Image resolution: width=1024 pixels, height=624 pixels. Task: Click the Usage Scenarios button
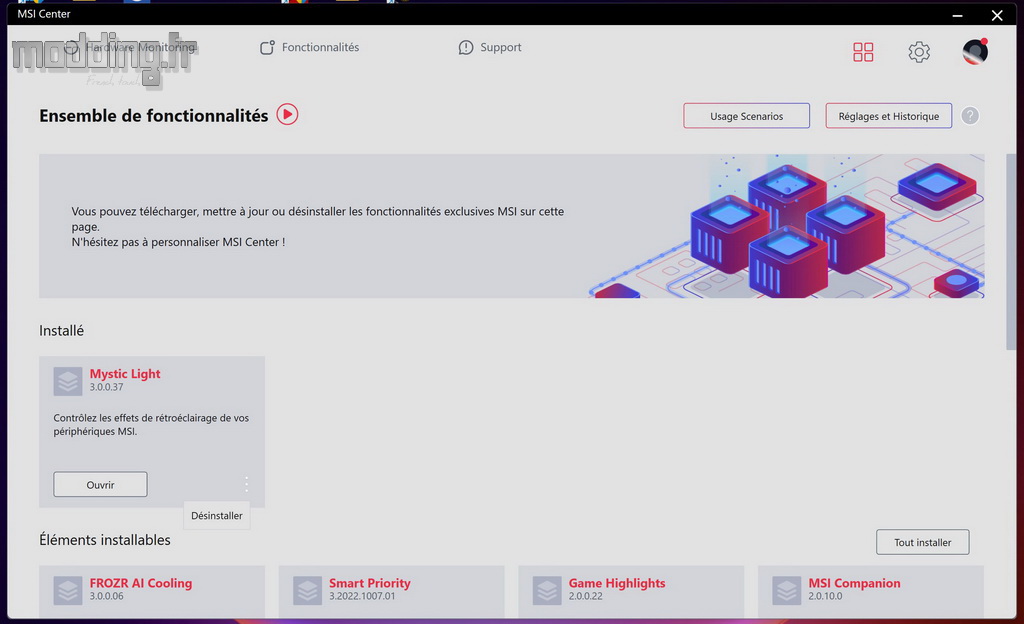pos(746,116)
